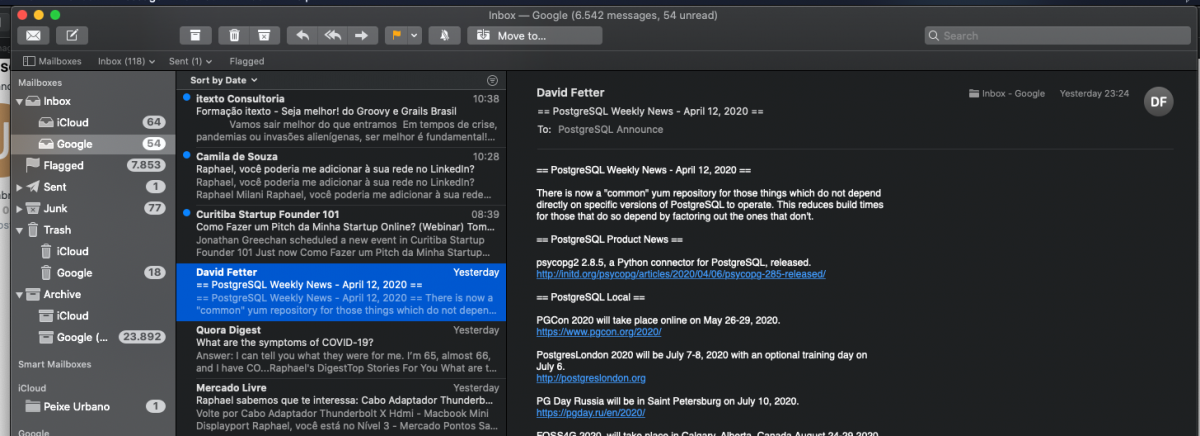Select Google archive with 23.892 badge
Viewport: 1200px width, 436px height.
[x=92, y=337]
